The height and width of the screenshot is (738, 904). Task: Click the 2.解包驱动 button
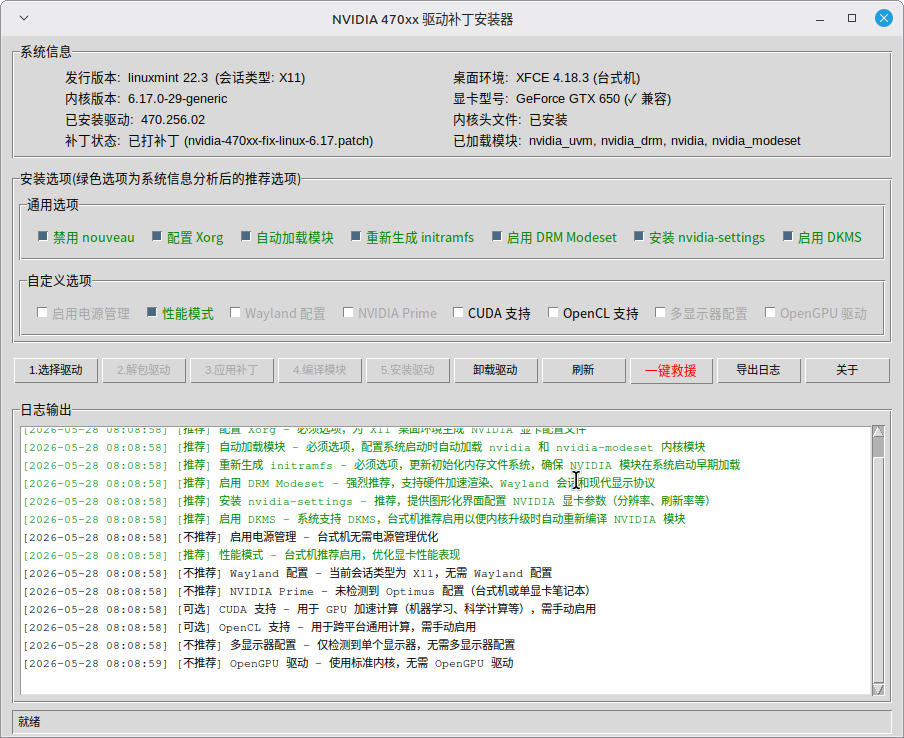[x=144, y=370]
